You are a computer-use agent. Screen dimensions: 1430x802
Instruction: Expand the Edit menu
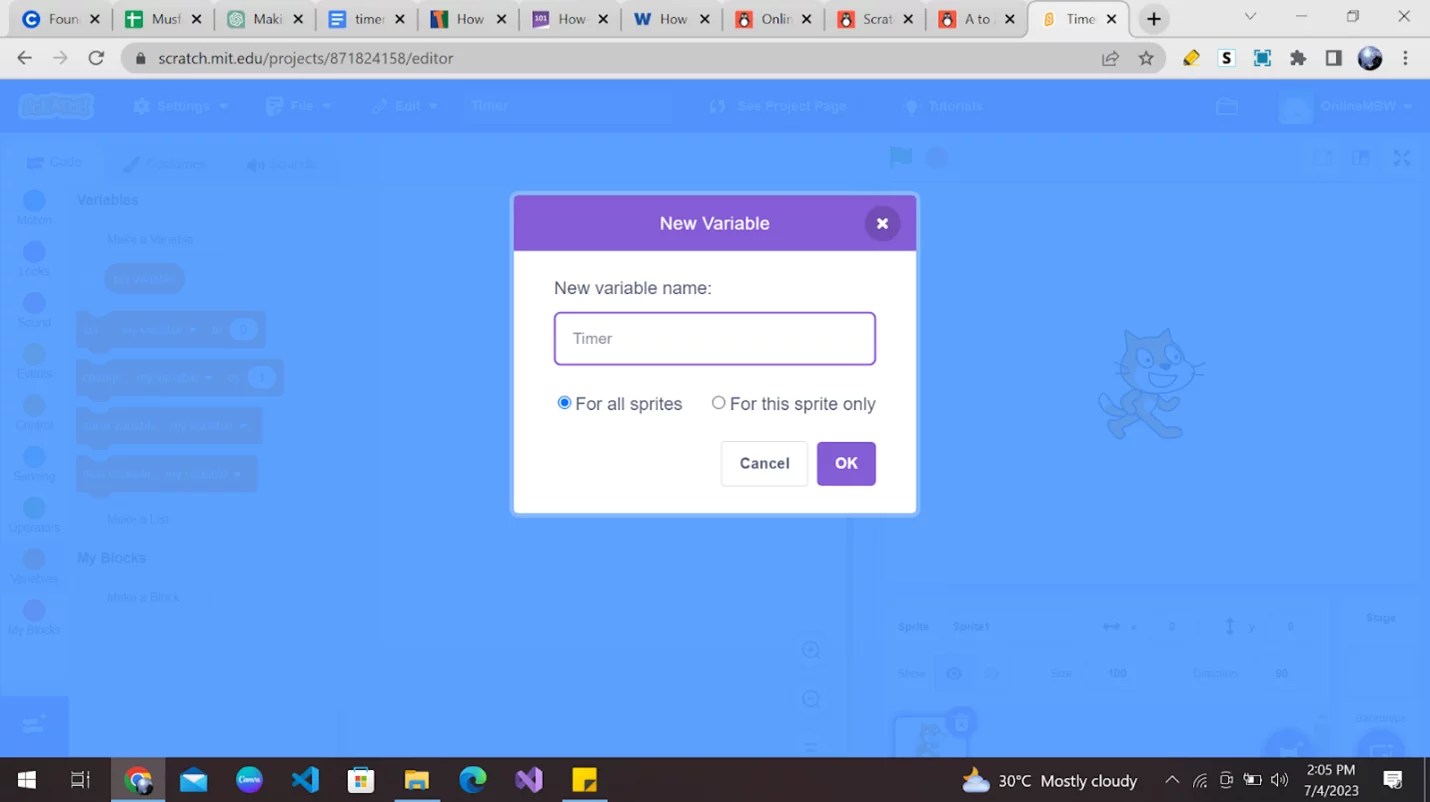click(404, 105)
